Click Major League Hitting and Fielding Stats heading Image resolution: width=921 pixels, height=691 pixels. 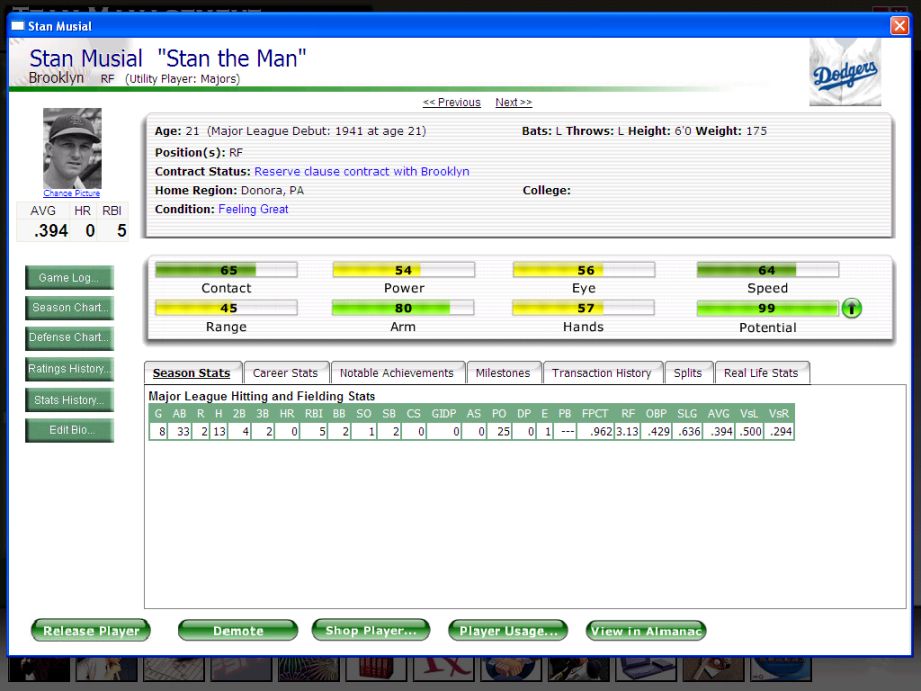tap(261, 396)
